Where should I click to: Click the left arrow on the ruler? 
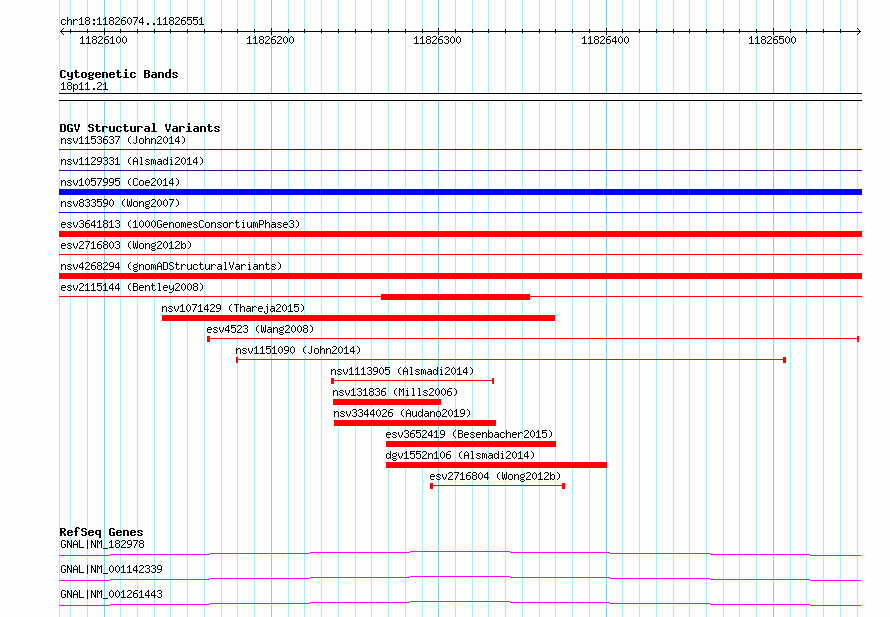(x=62, y=32)
